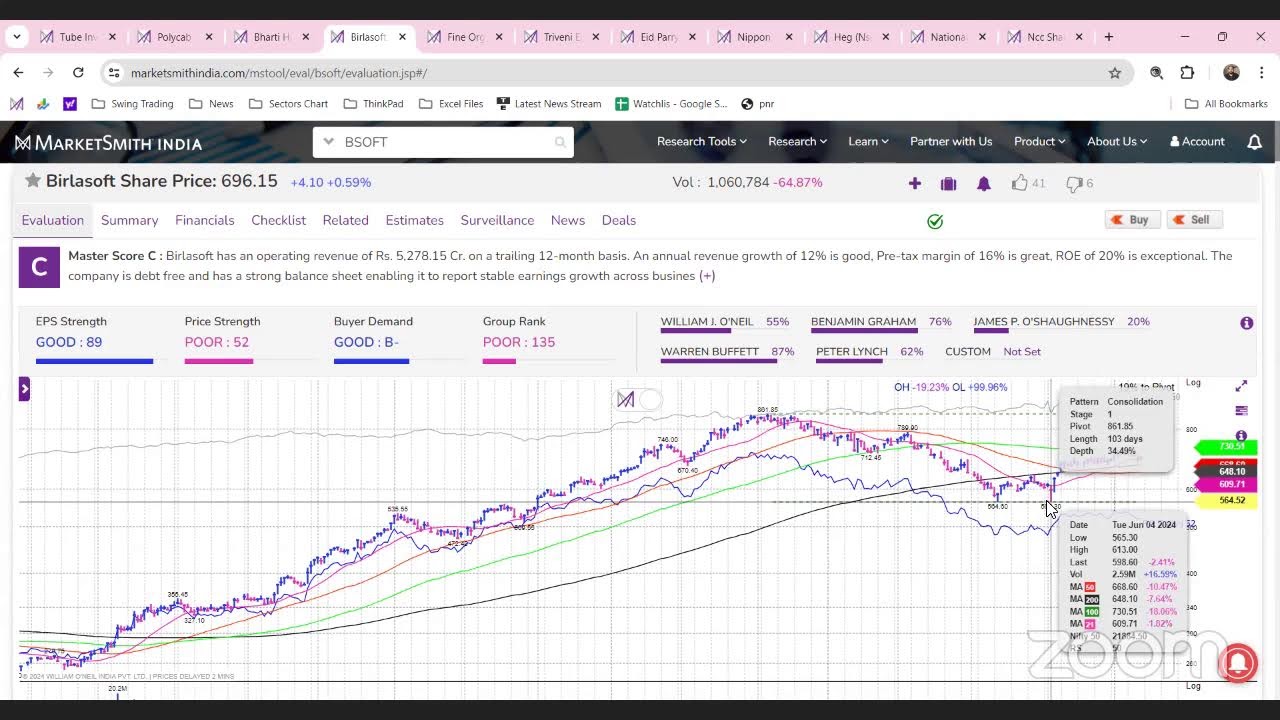This screenshot has width=1280, height=720.
Task: Select the Evaluation tab
Action: (53, 220)
